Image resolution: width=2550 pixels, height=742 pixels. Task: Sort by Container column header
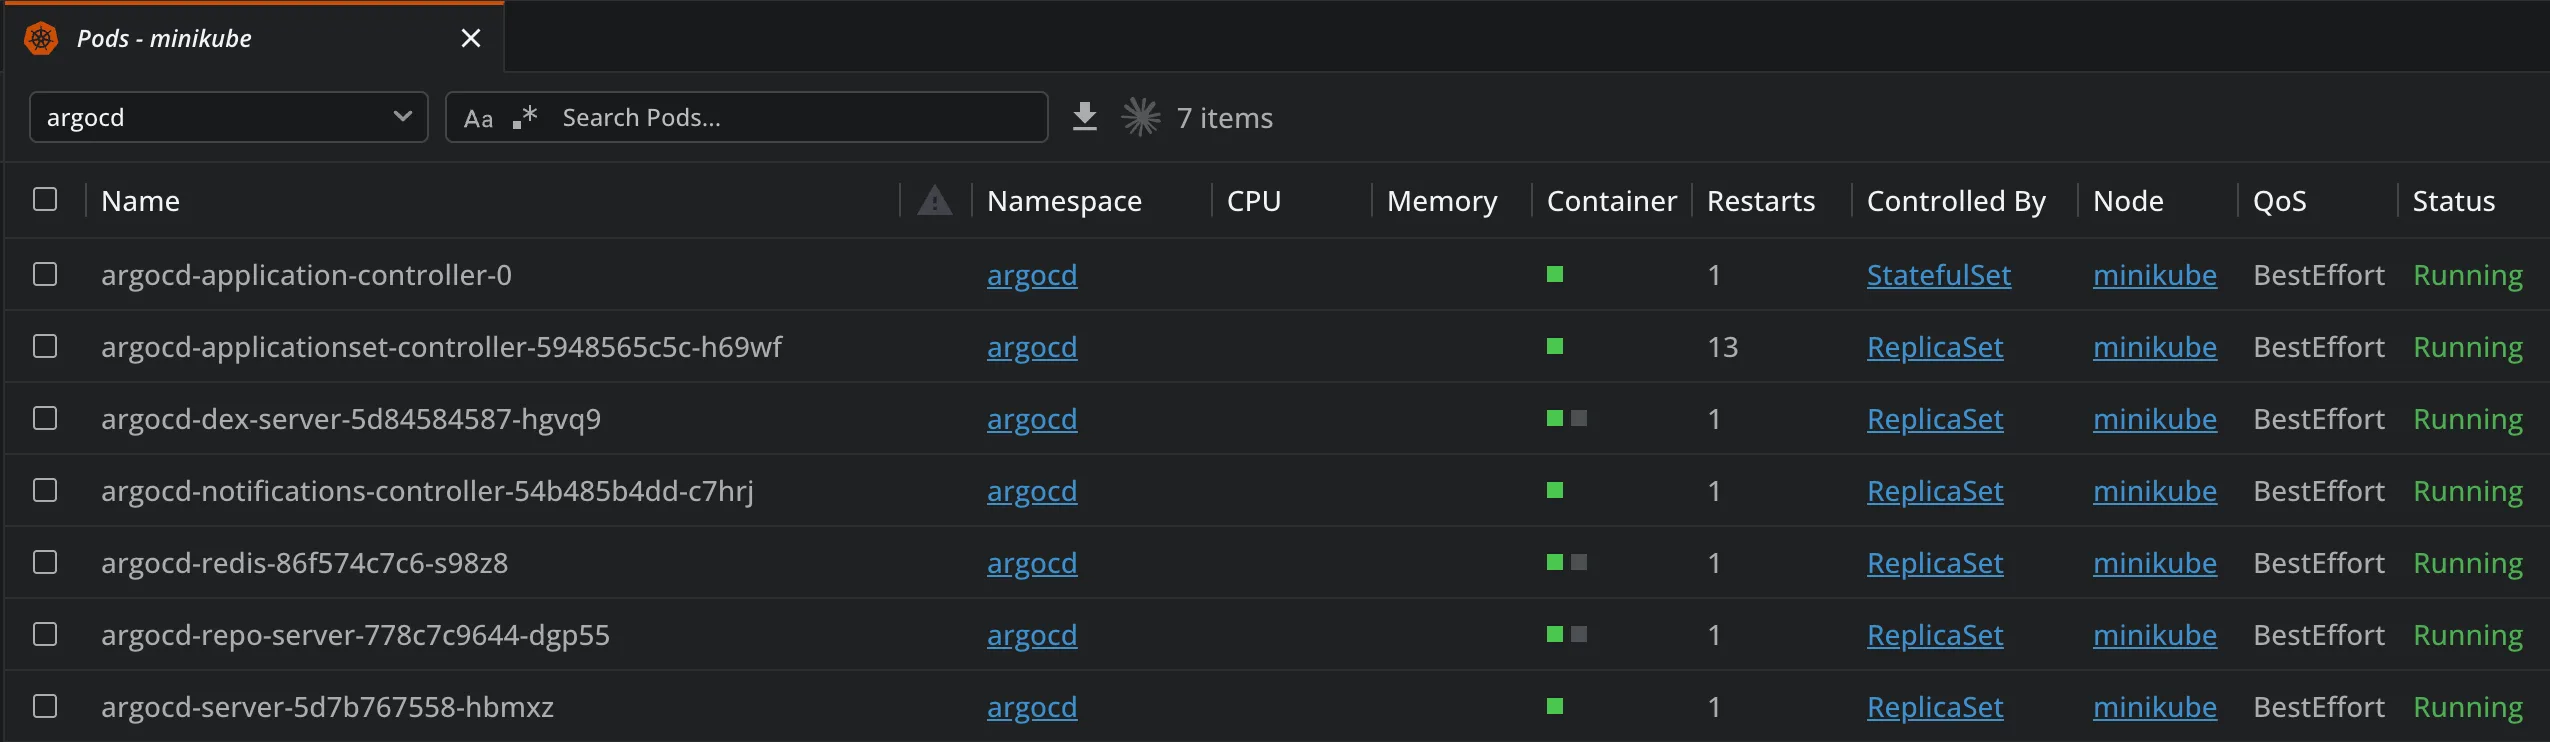coord(1612,201)
